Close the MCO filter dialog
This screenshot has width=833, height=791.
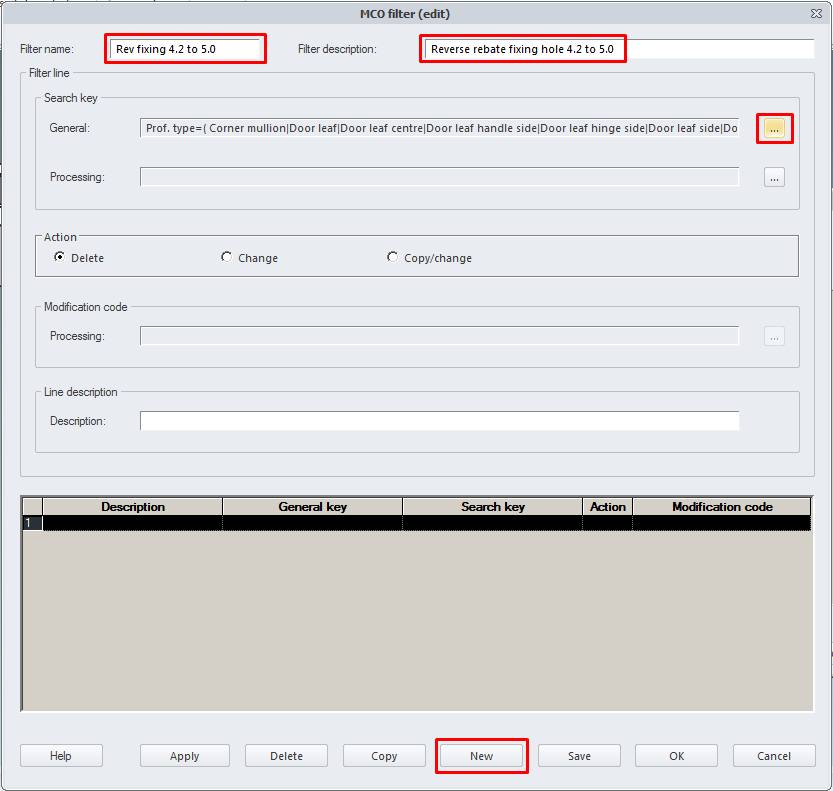click(816, 13)
